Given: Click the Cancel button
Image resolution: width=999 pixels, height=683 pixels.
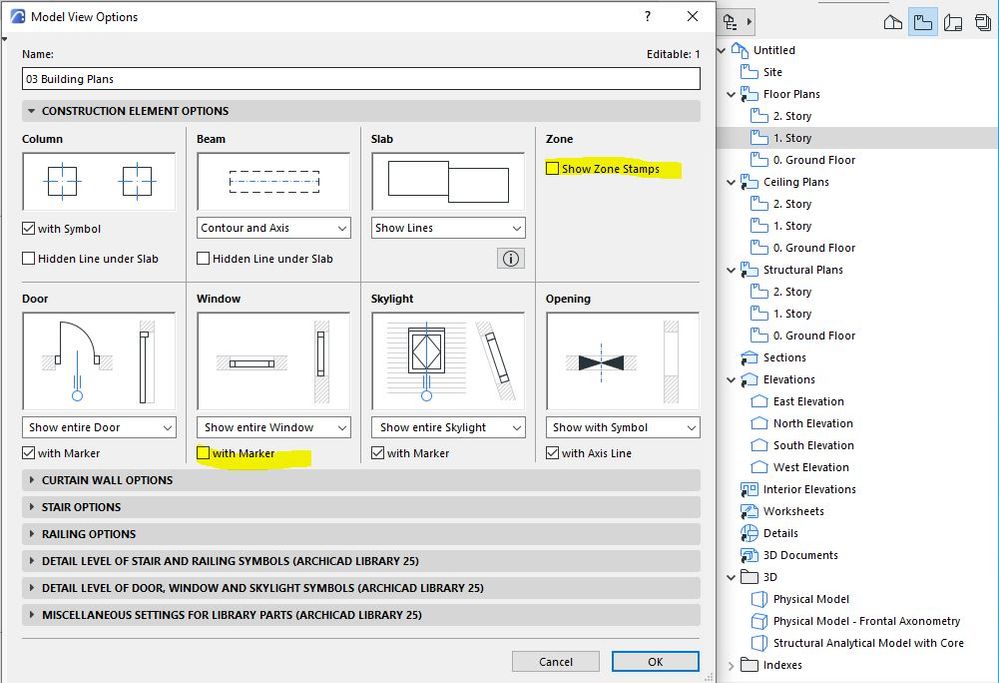Looking at the screenshot, I should click(556, 661).
